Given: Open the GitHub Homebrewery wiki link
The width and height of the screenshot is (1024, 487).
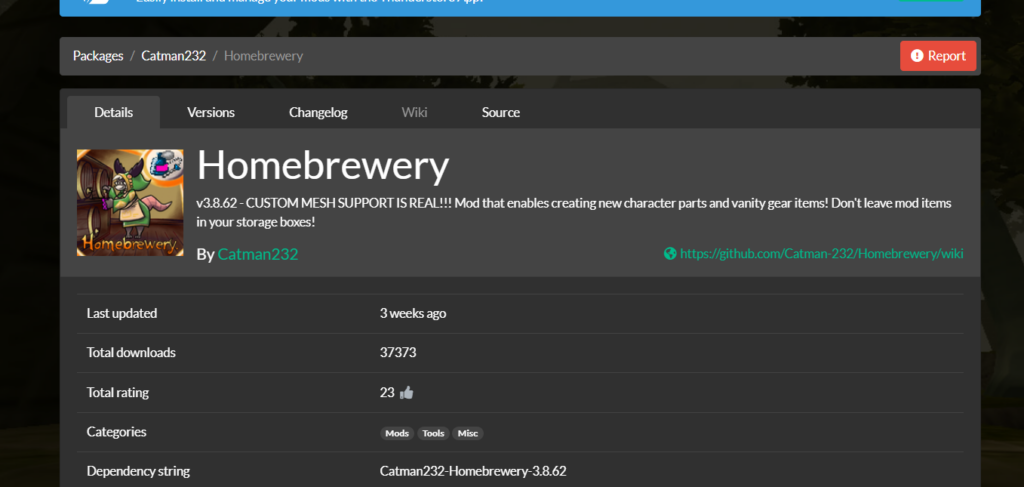Looking at the screenshot, I should coord(821,254).
